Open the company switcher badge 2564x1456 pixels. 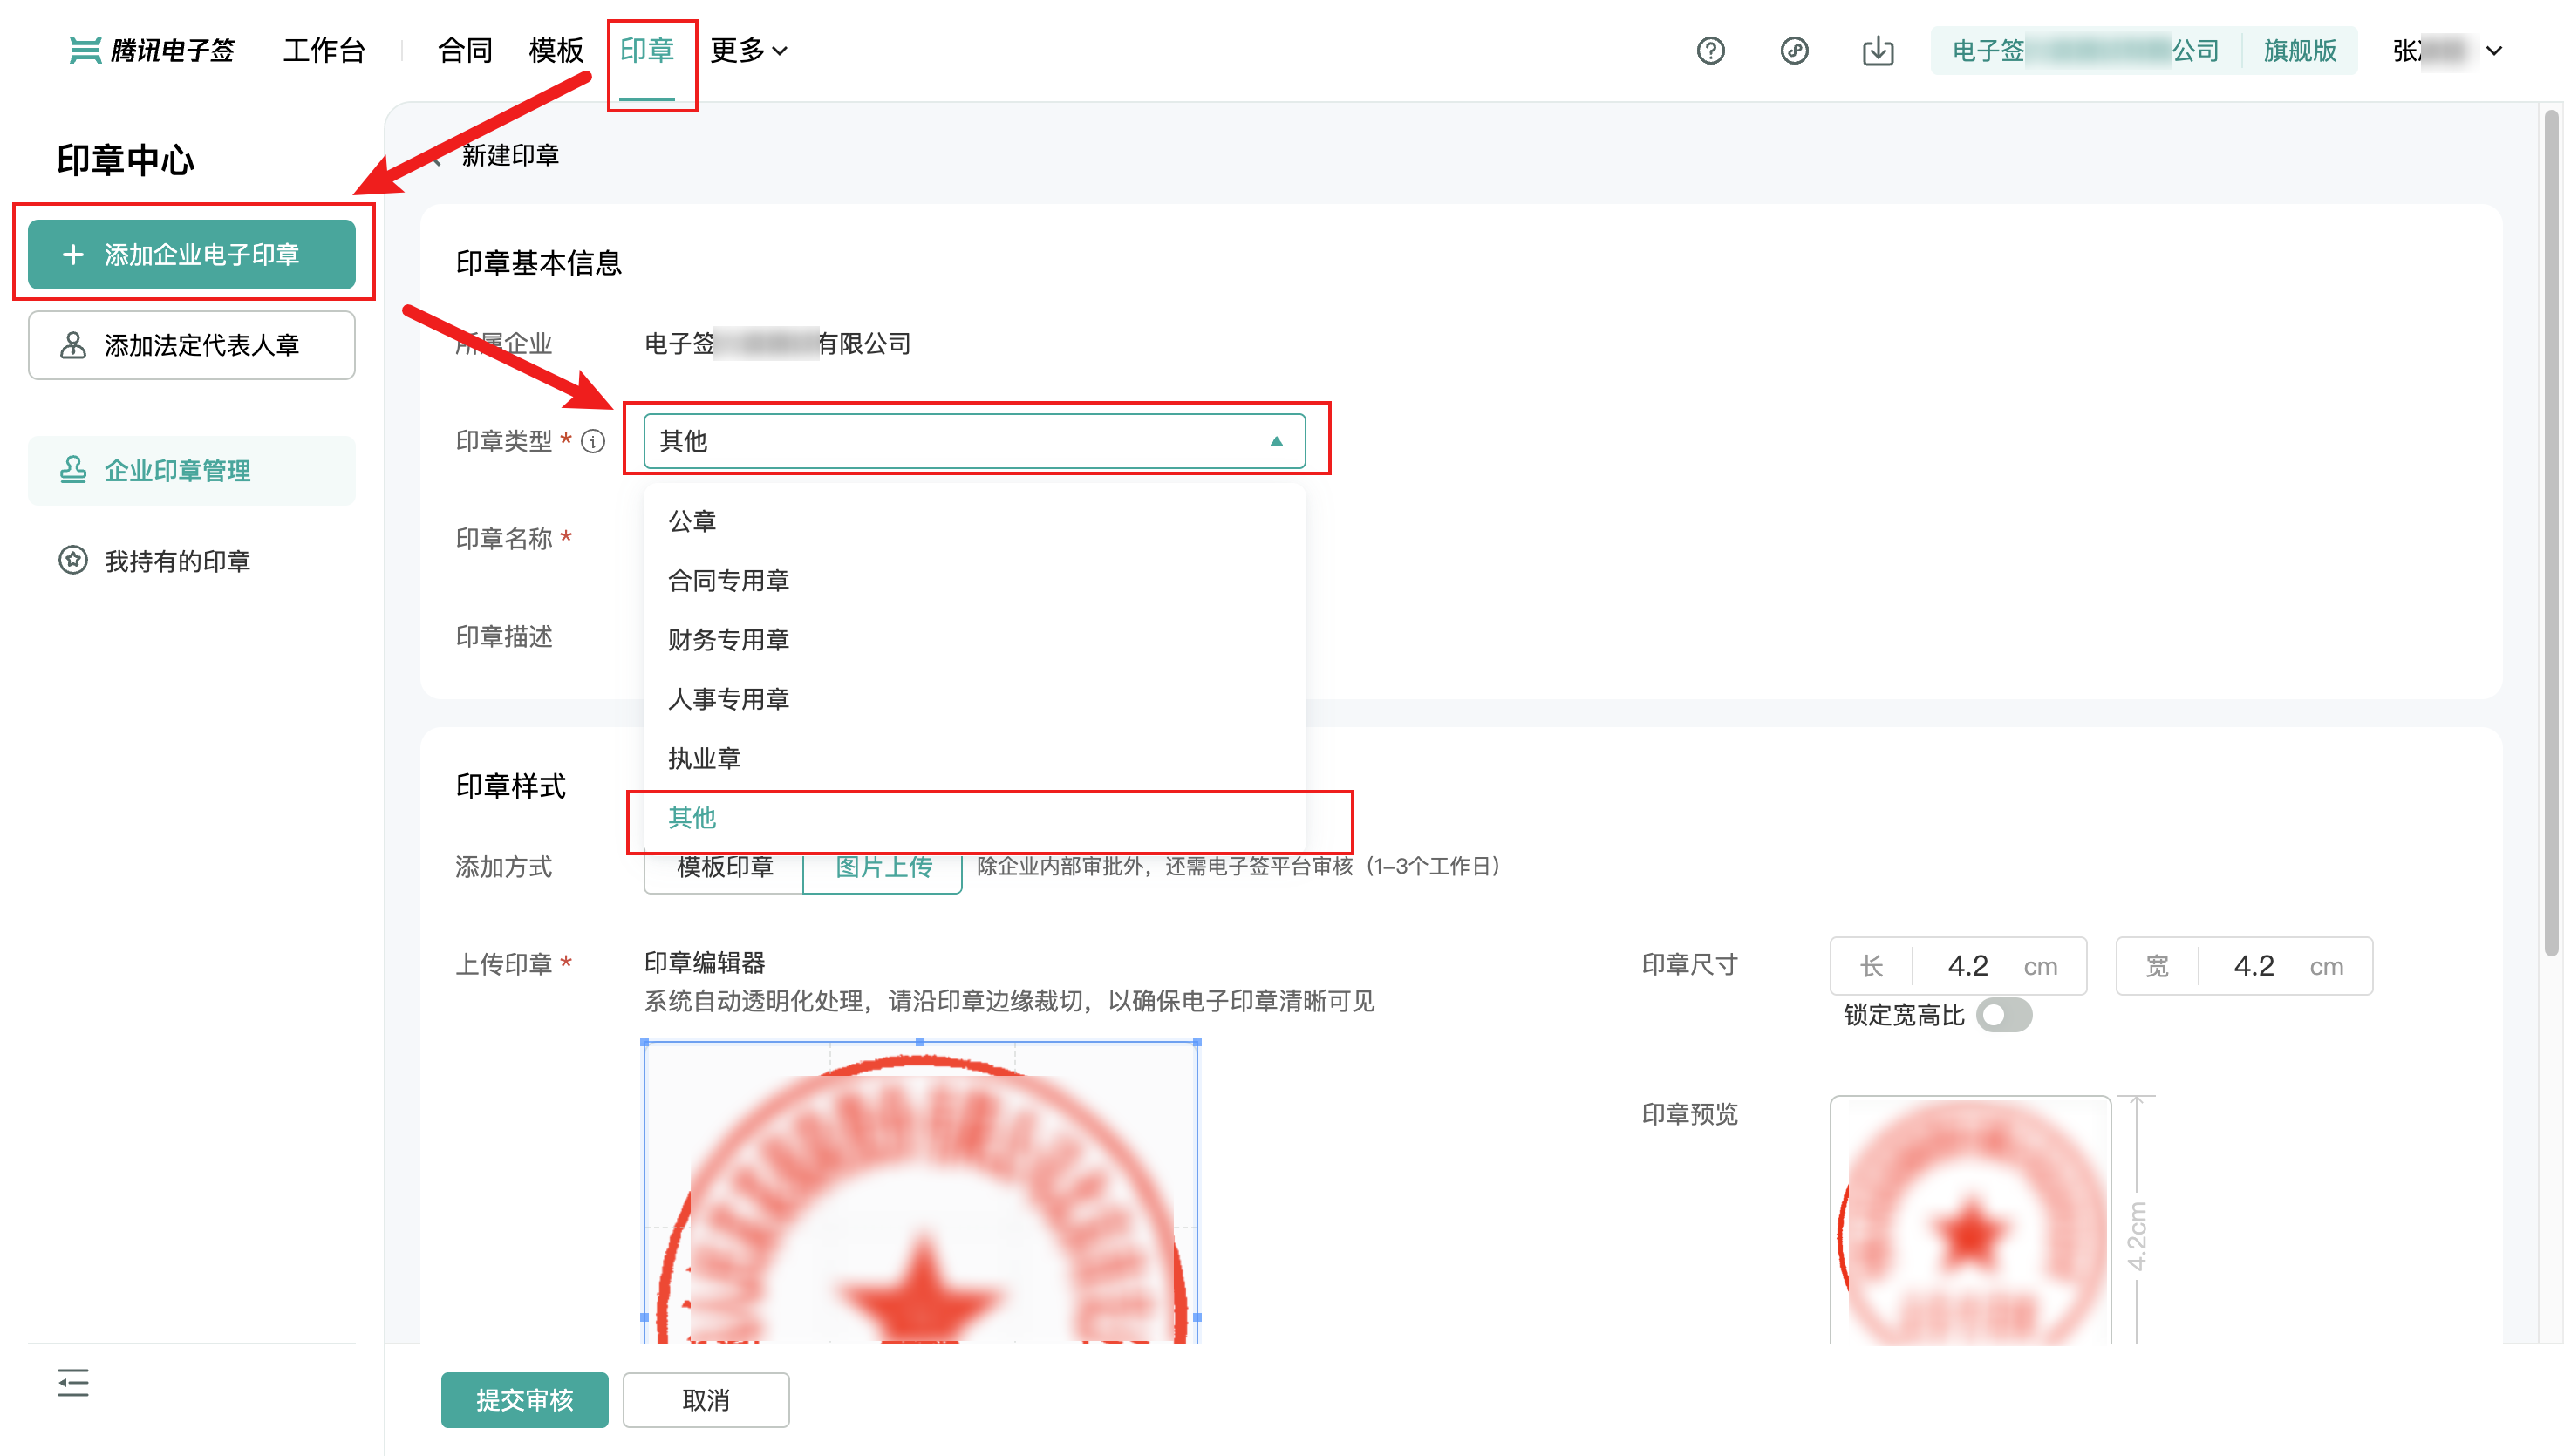(x=2085, y=50)
